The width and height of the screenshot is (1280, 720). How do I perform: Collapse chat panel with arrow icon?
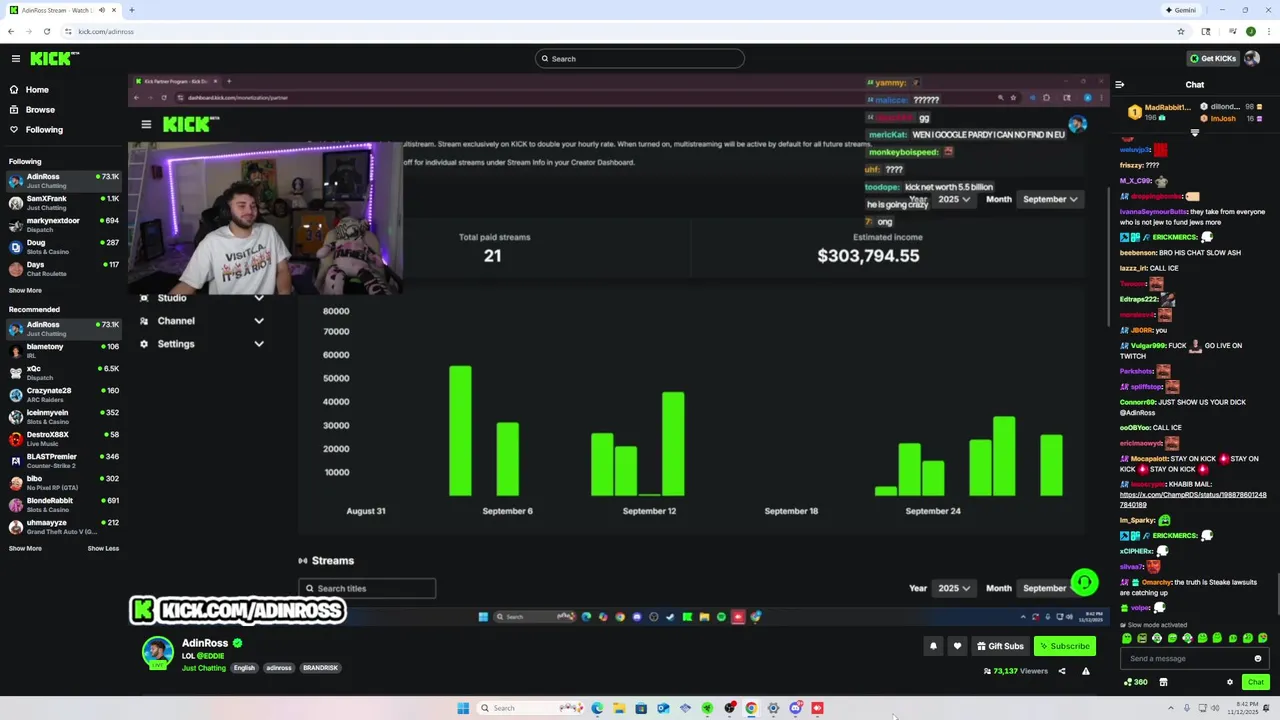(x=1119, y=85)
